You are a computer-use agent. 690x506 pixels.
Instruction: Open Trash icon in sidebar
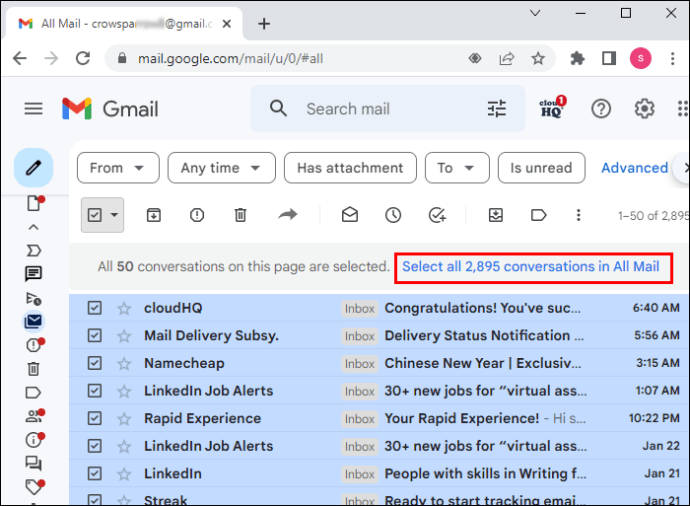click(x=33, y=369)
